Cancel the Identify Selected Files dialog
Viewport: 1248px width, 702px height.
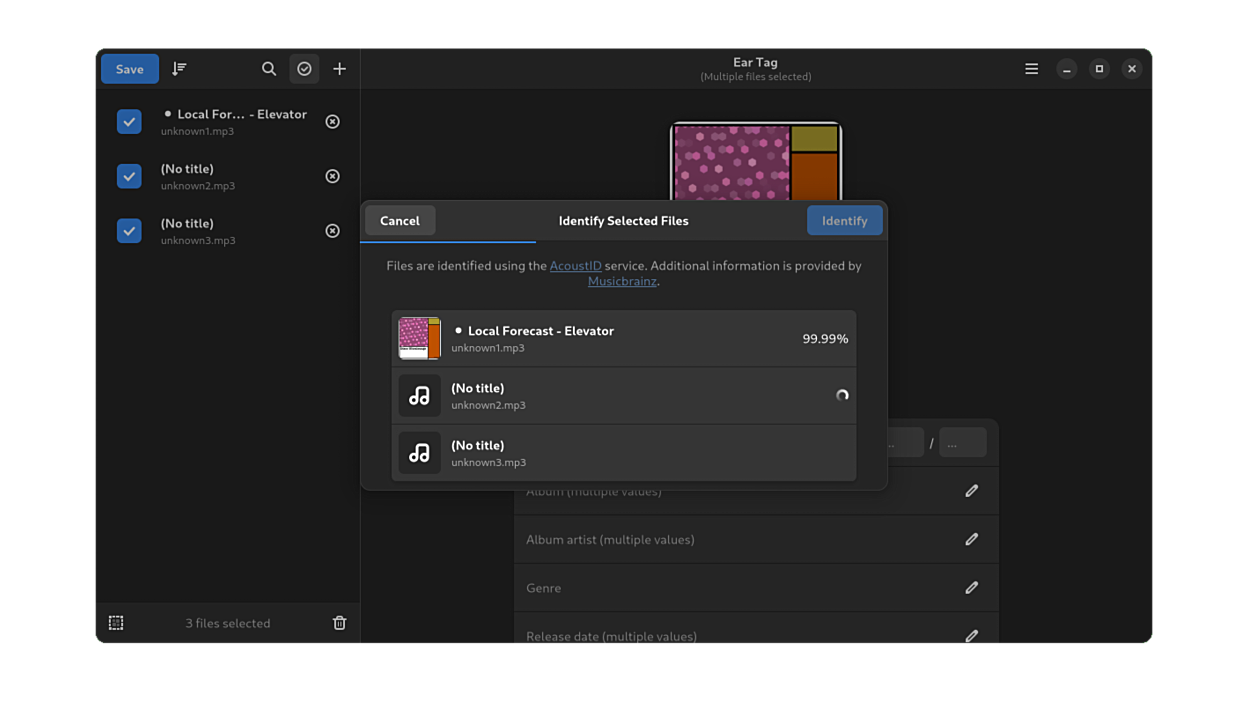pos(400,221)
